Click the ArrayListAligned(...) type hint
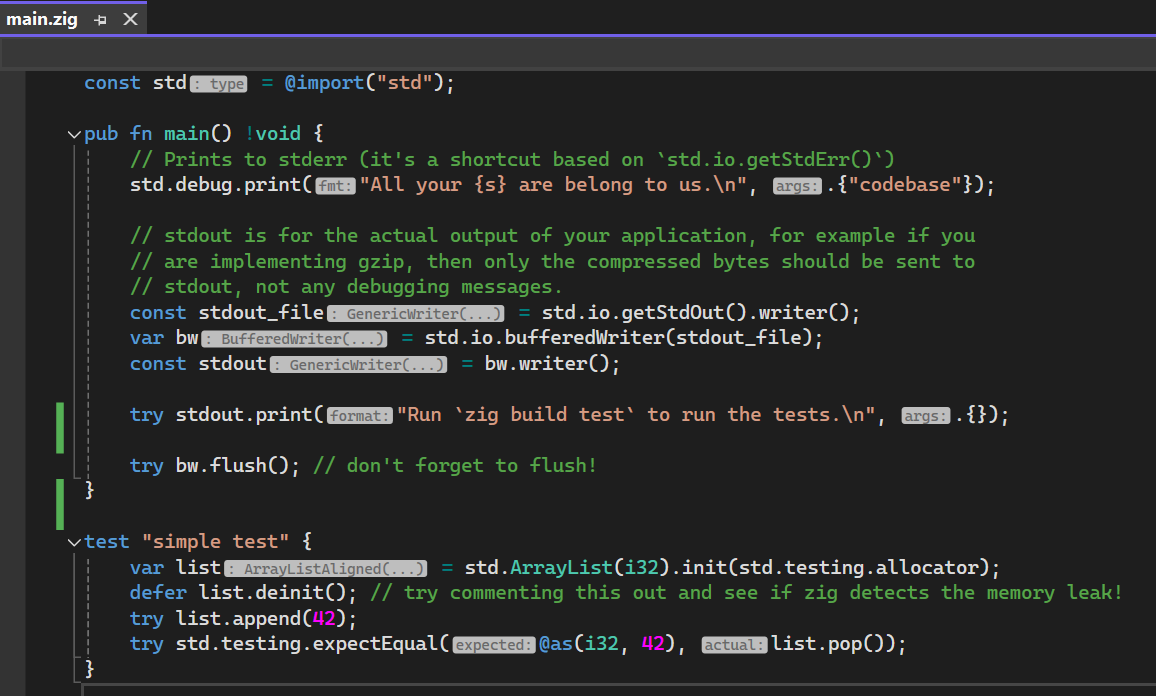Screen dimensions: 1156x696 [326, 569]
